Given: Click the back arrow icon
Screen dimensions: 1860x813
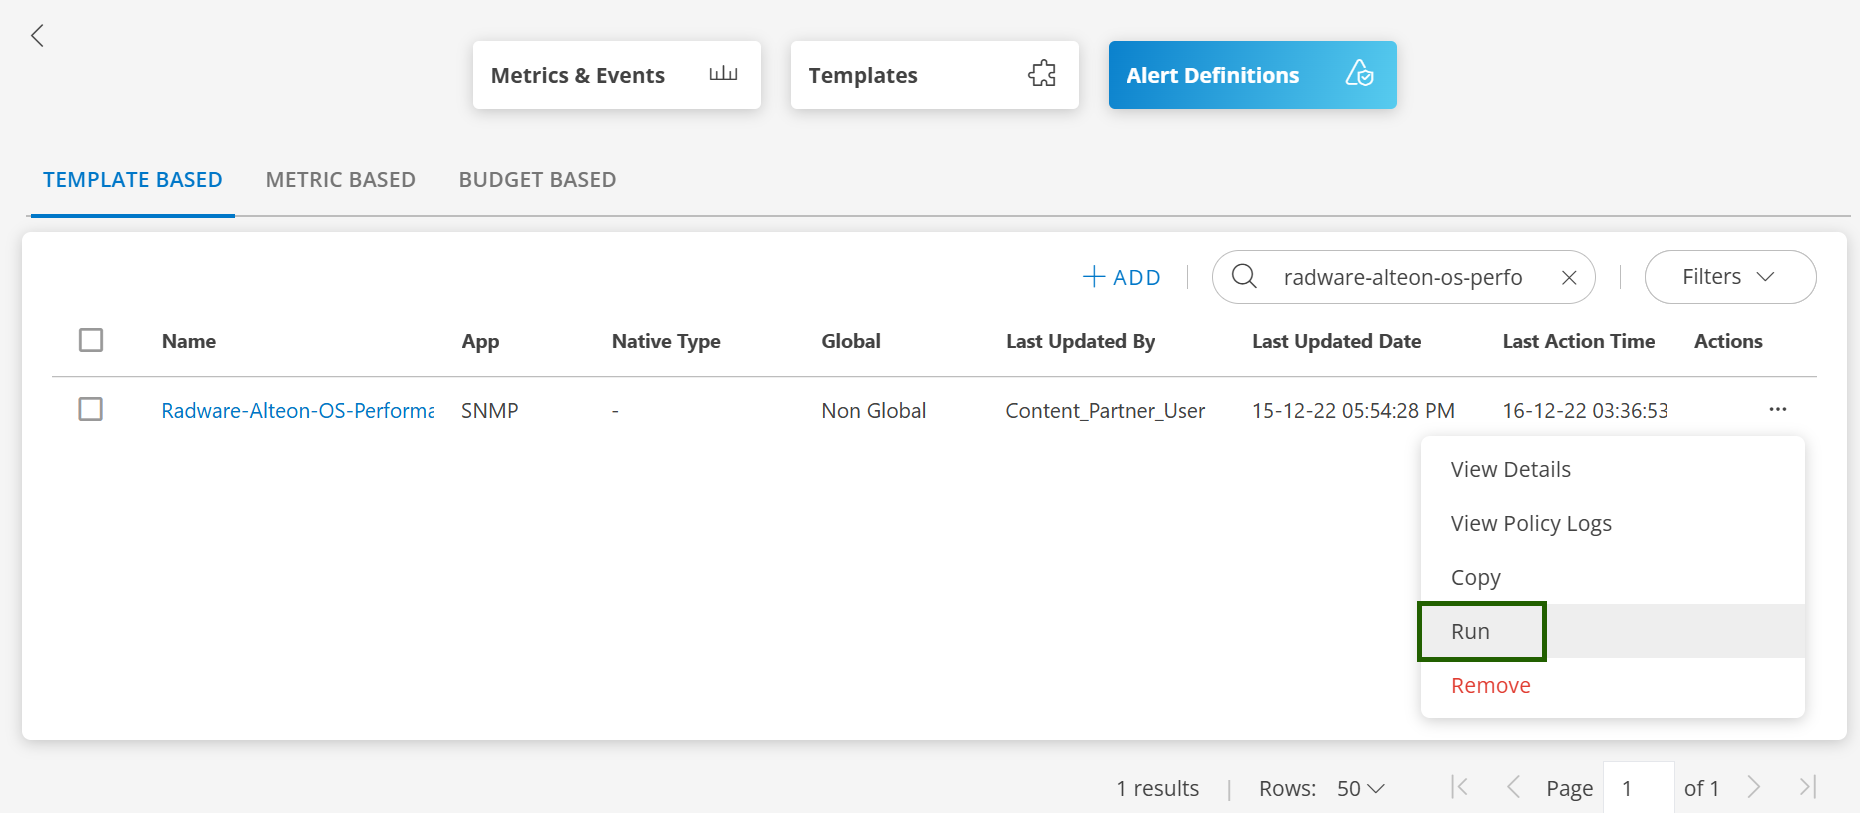Looking at the screenshot, I should pyautogui.click(x=37, y=36).
